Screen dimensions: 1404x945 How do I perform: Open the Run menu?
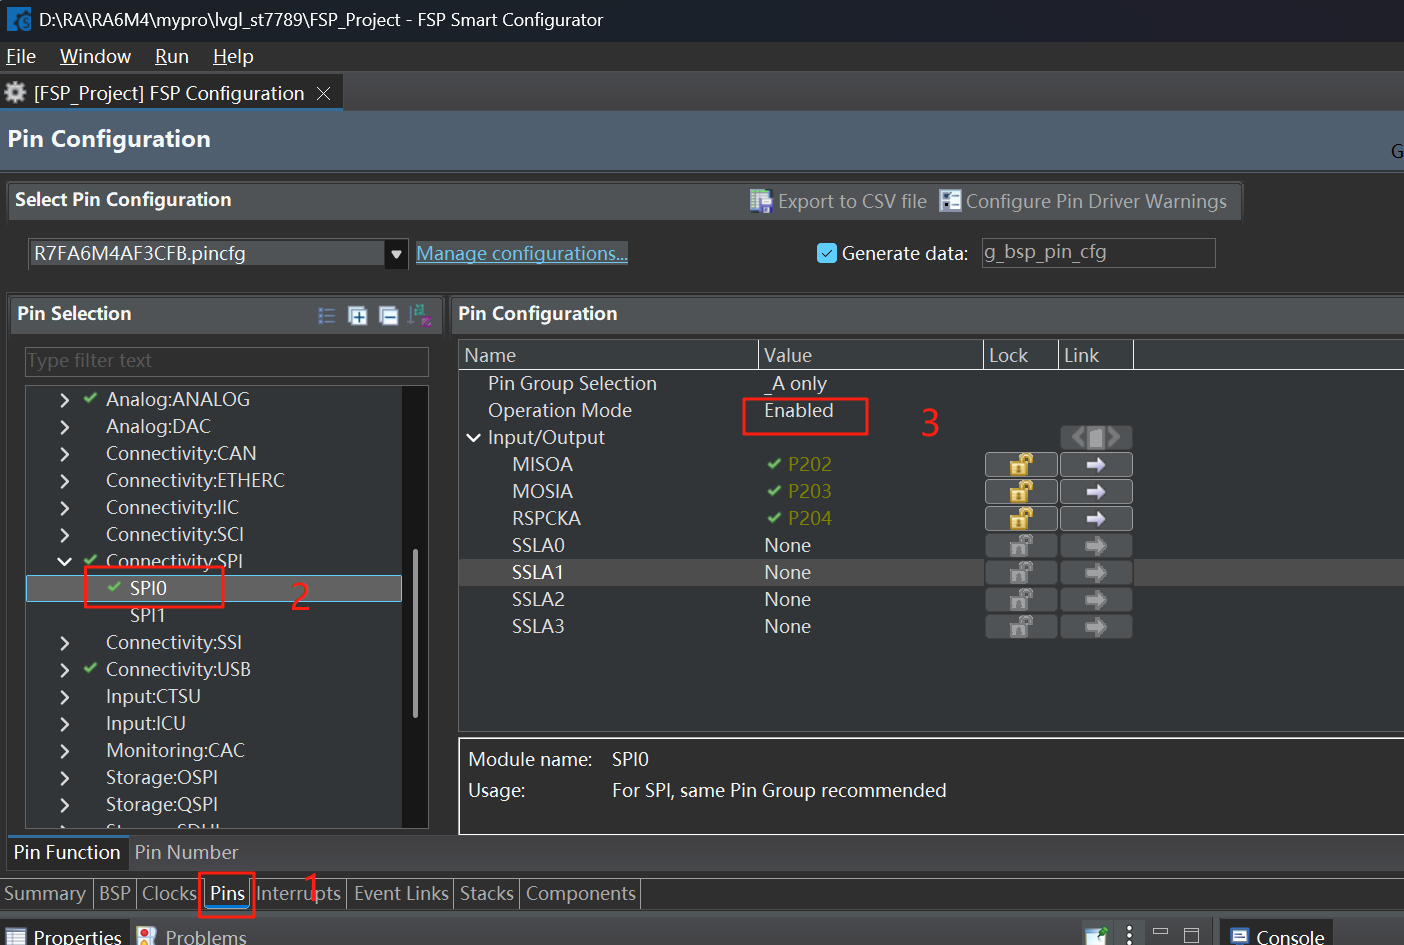[172, 57]
